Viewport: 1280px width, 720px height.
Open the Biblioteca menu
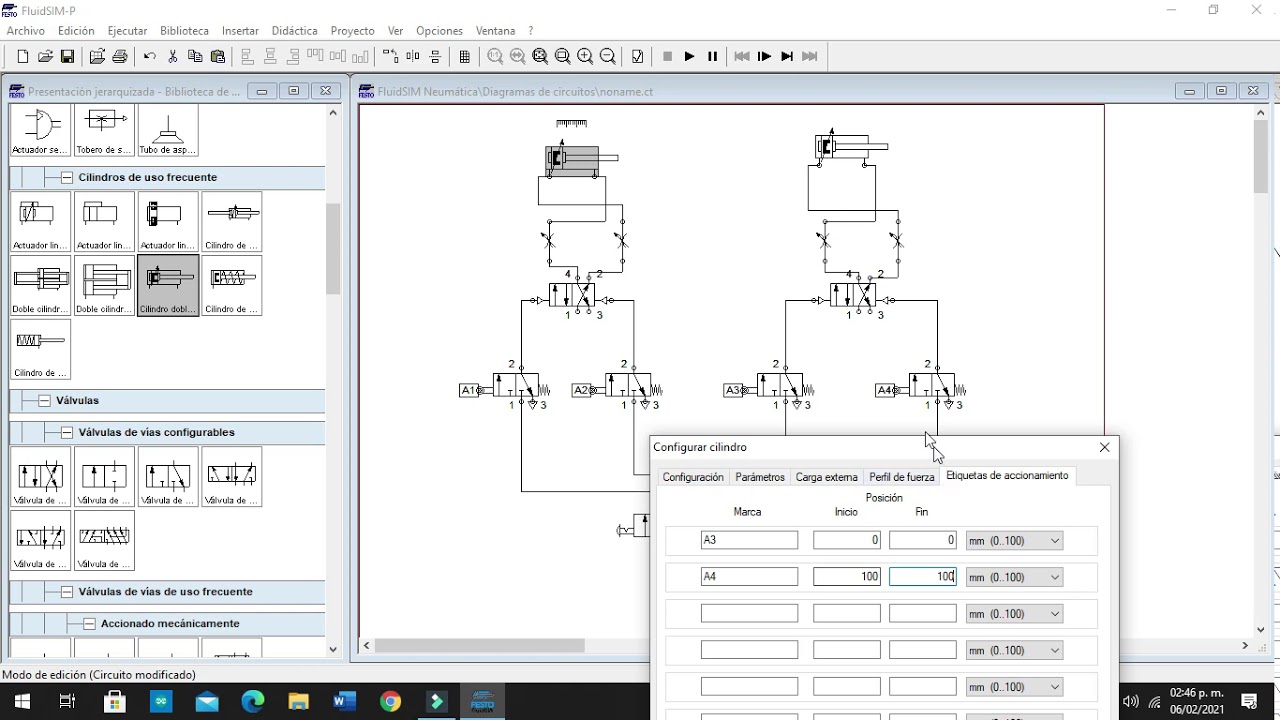(x=184, y=31)
